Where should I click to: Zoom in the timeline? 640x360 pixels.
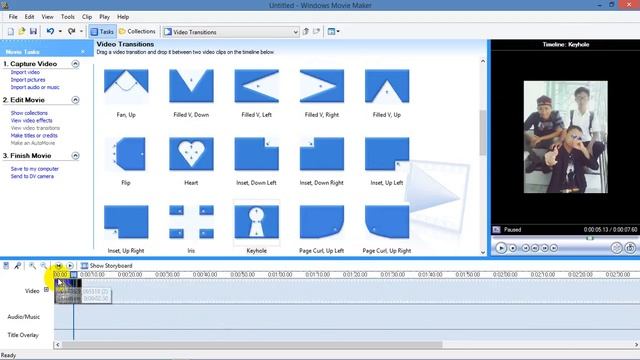coord(32,266)
